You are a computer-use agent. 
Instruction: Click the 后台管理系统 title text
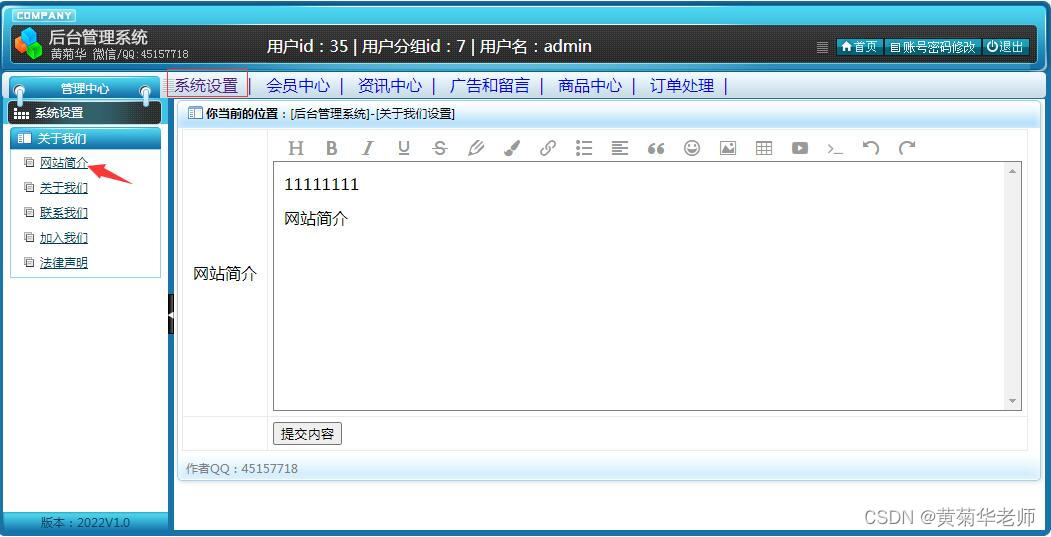pyautogui.click(x=98, y=36)
